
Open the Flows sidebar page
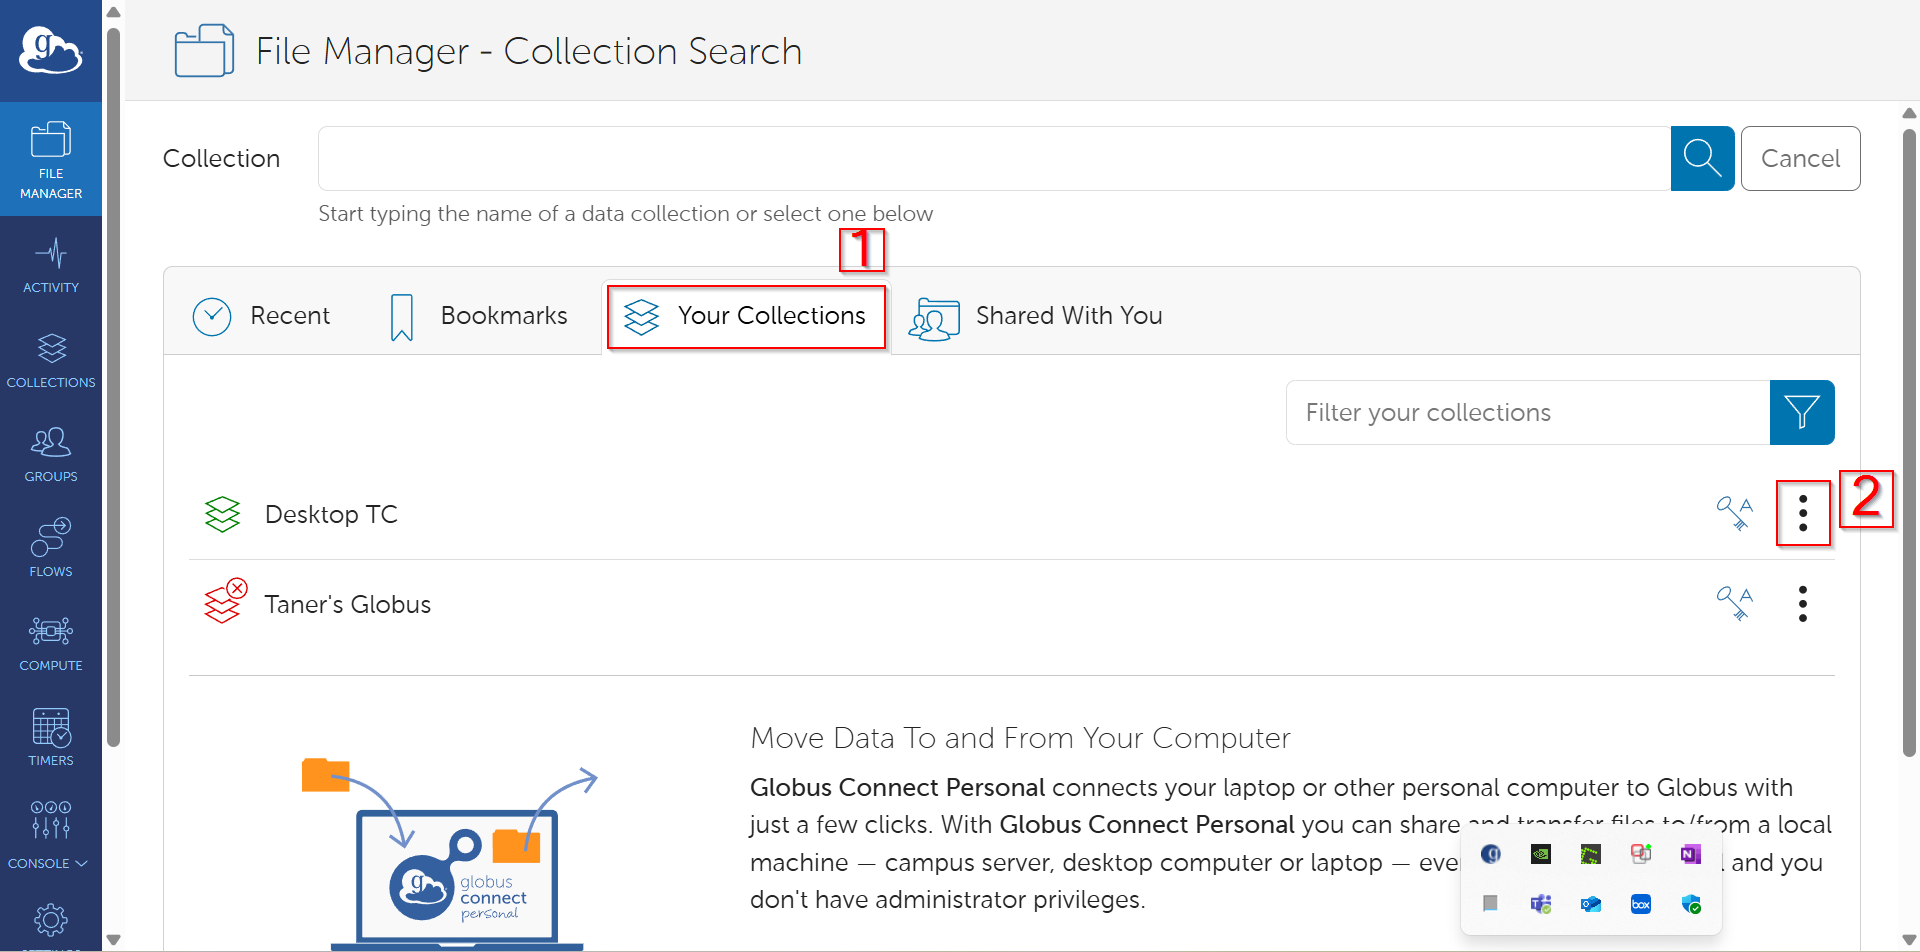pyautogui.click(x=51, y=548)
